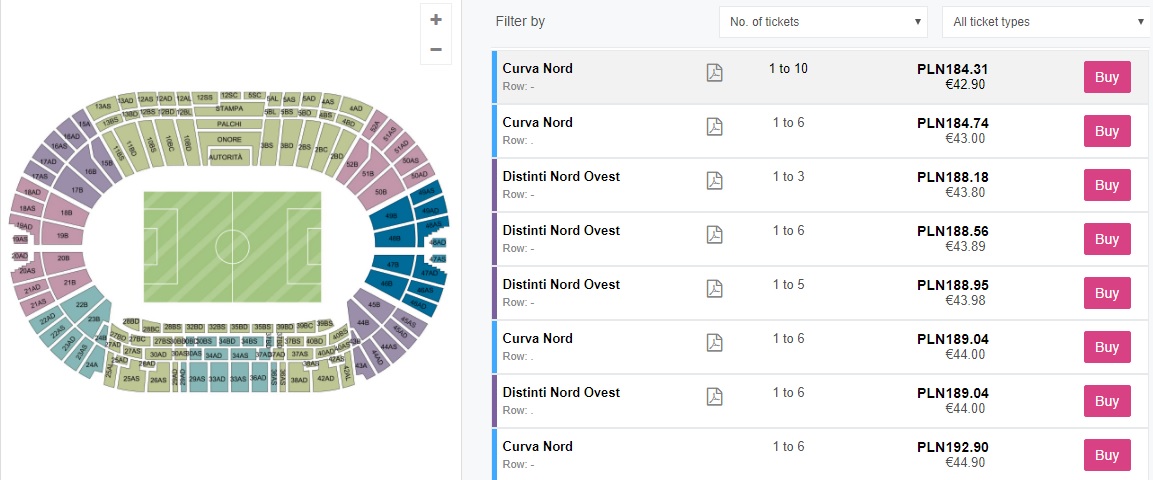The height and width of the screenshot is (480, 1153).
Task: Zoom in on the stadium map
Action: click(x=435, y=19)
